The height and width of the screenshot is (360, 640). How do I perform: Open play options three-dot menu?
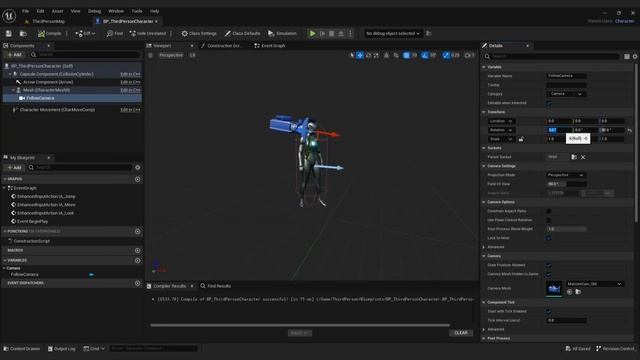point(350,33)
